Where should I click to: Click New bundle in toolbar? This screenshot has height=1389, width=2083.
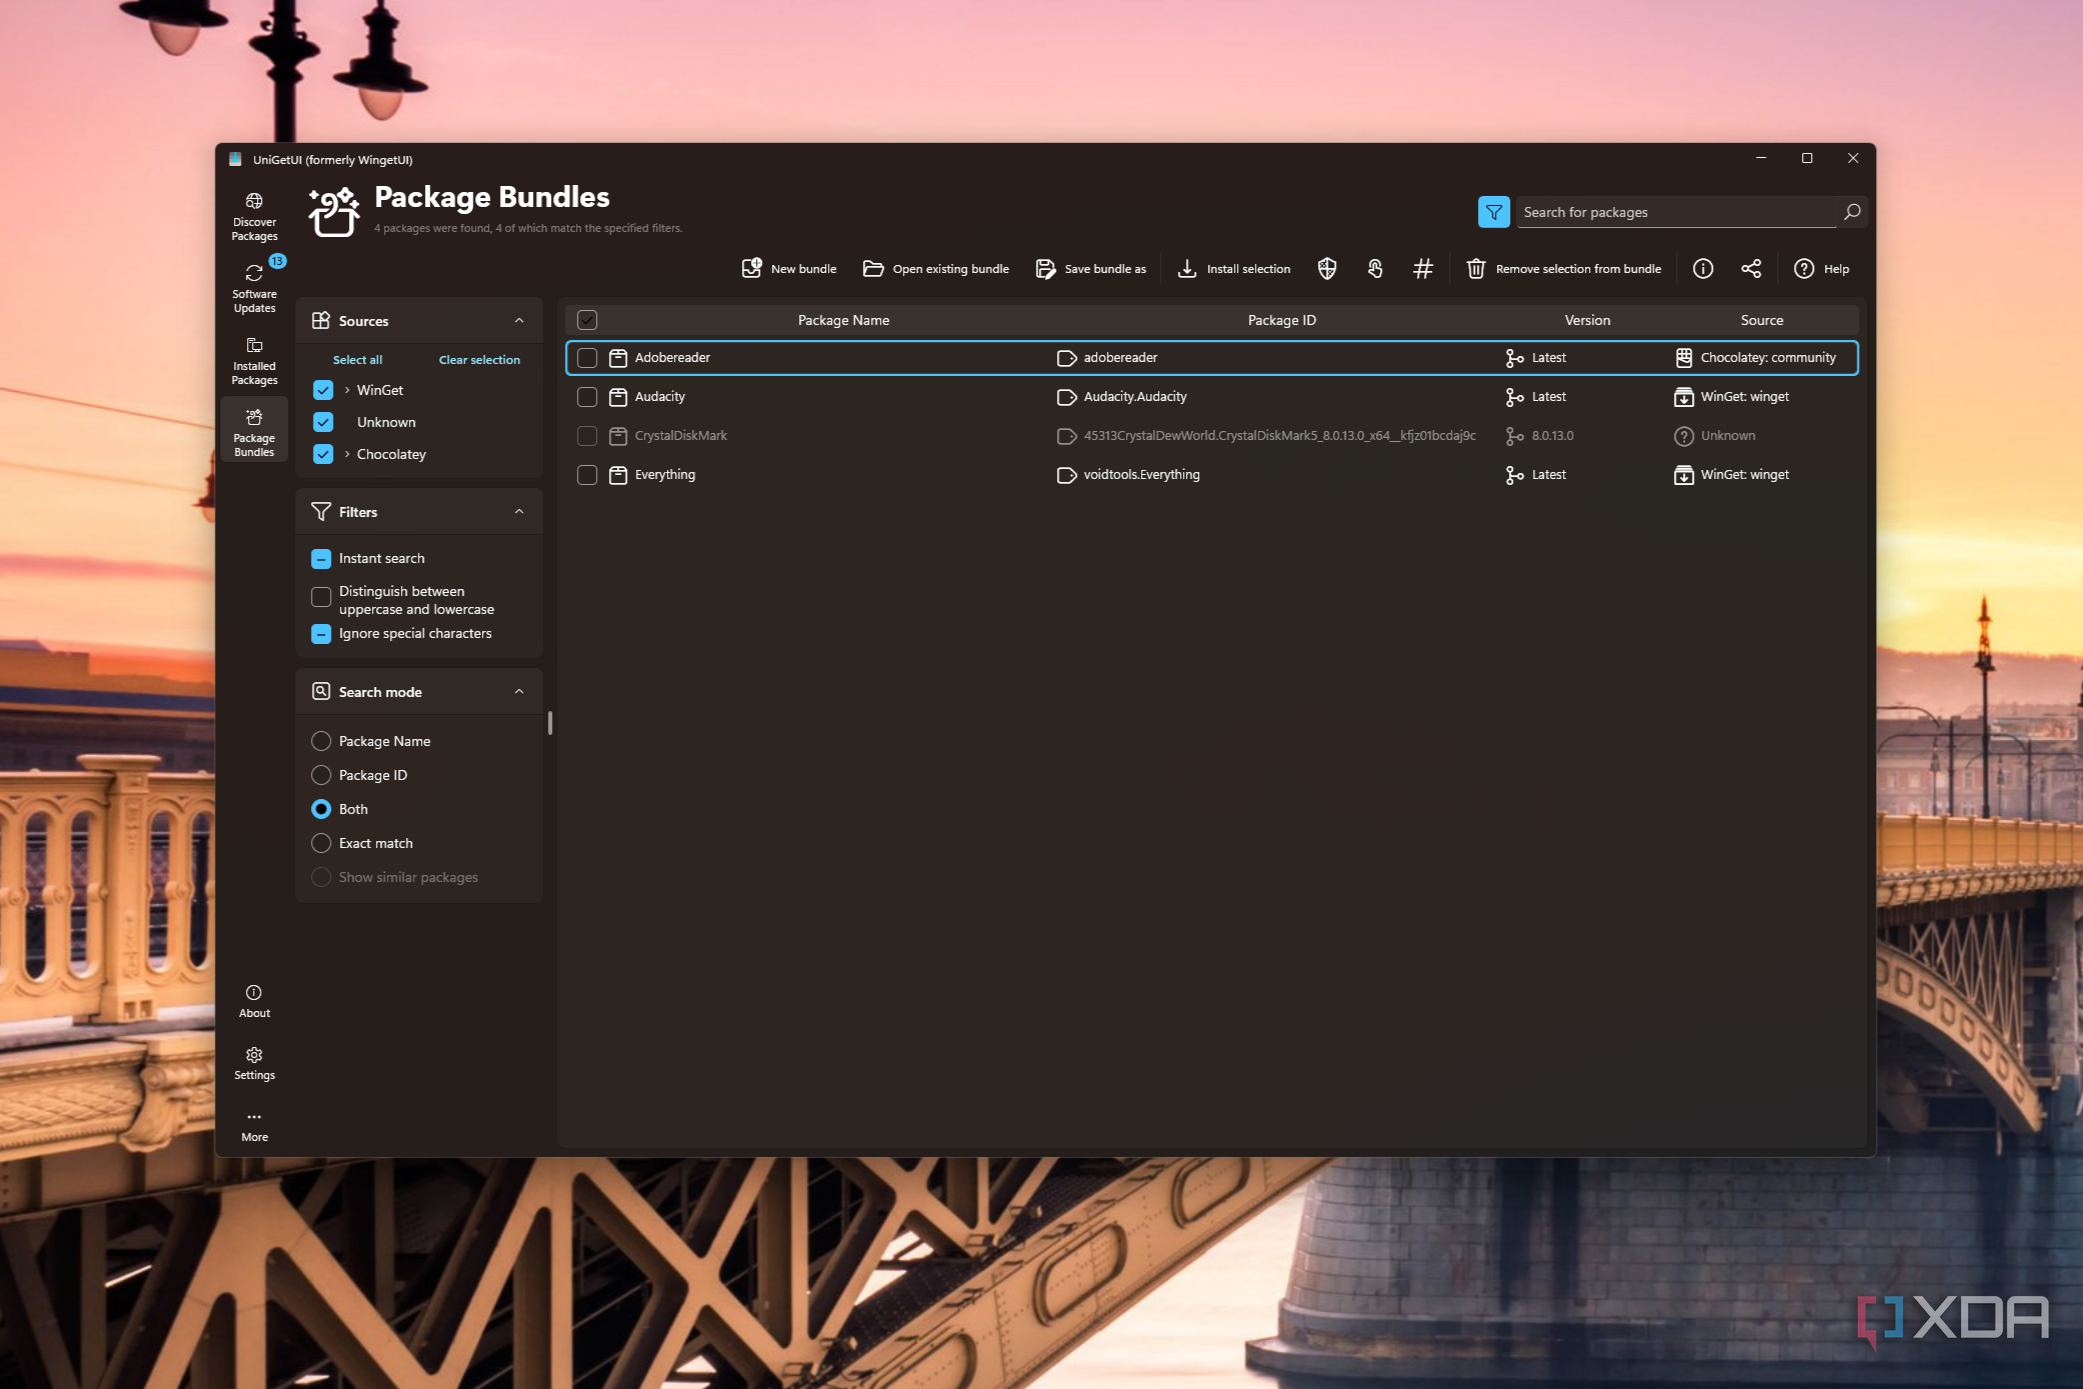pos(789,269)
